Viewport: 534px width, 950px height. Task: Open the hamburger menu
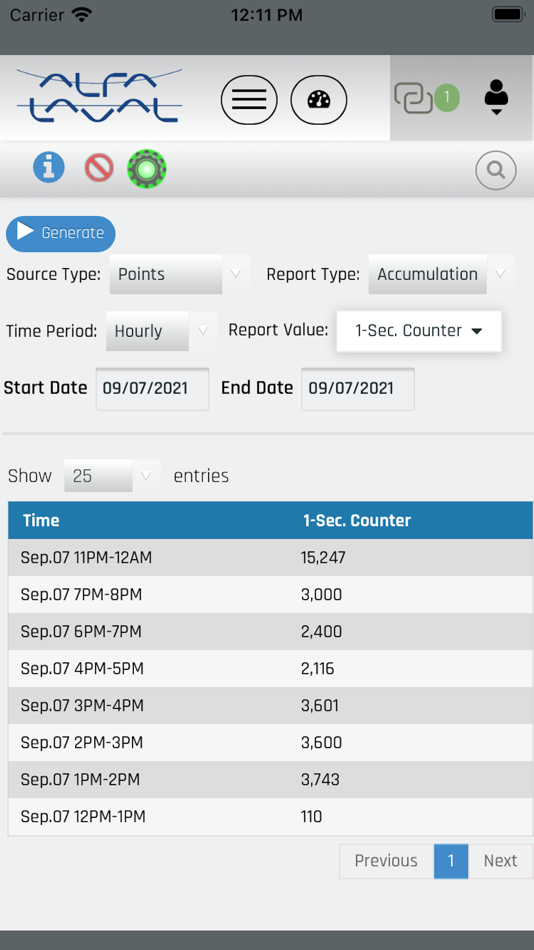(x=249, y=99)
